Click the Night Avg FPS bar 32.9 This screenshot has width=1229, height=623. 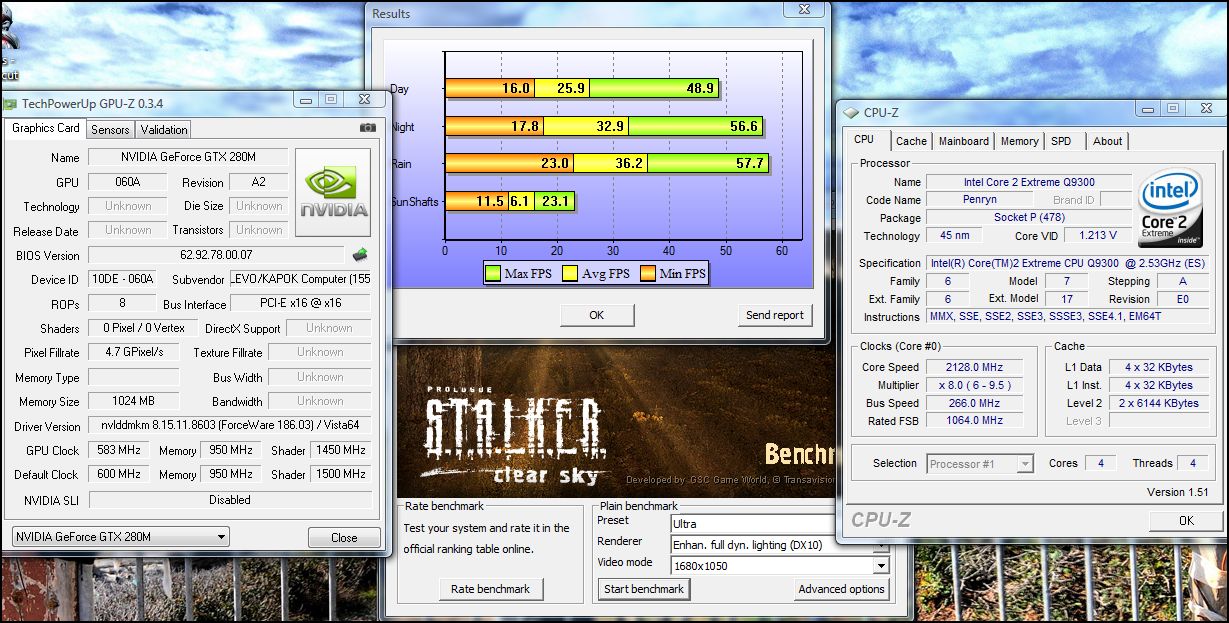[587, 126]
